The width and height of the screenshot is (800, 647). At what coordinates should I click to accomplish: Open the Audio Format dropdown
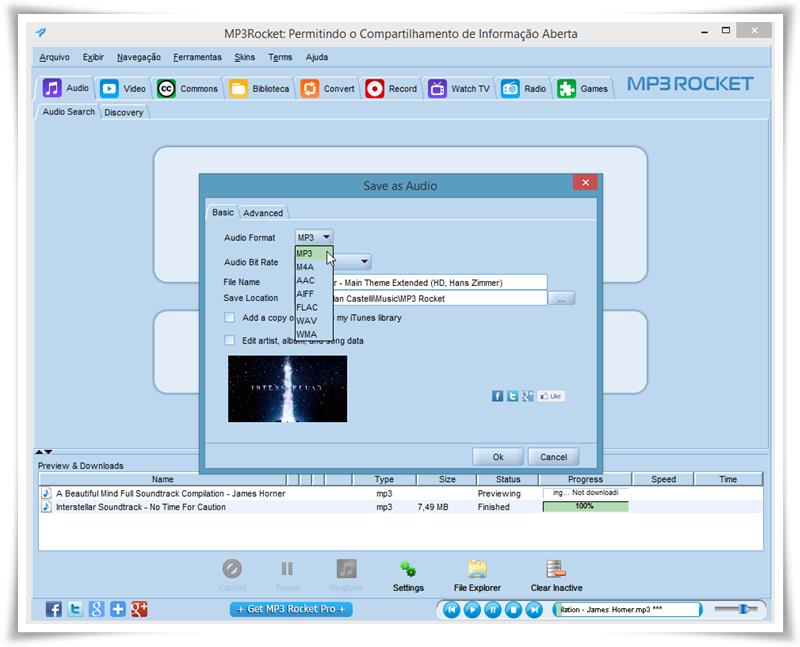tap(314, 237)
